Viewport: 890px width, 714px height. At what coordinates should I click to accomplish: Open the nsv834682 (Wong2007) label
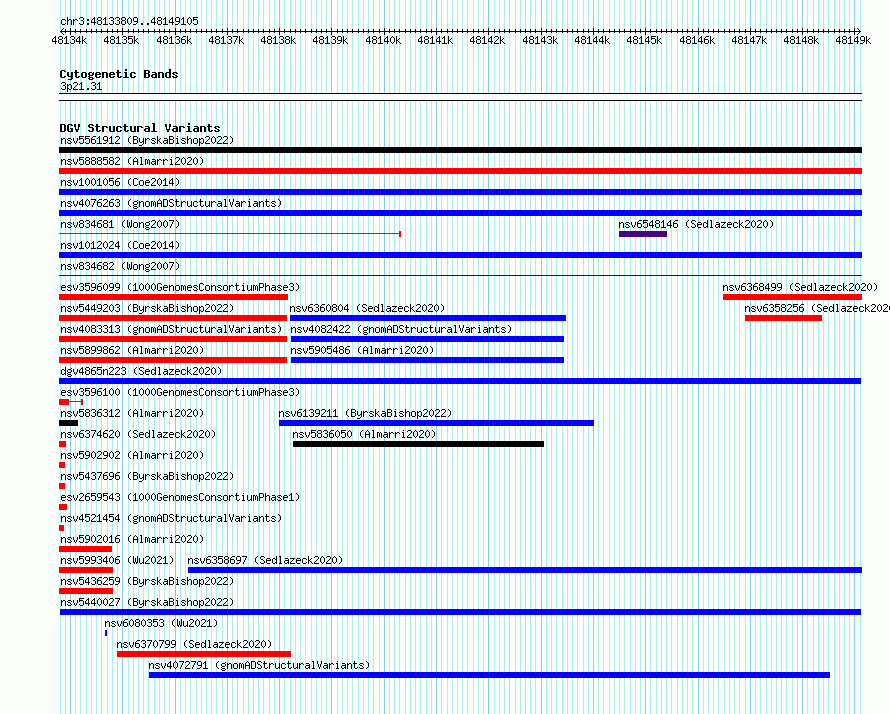pos(120,266)
